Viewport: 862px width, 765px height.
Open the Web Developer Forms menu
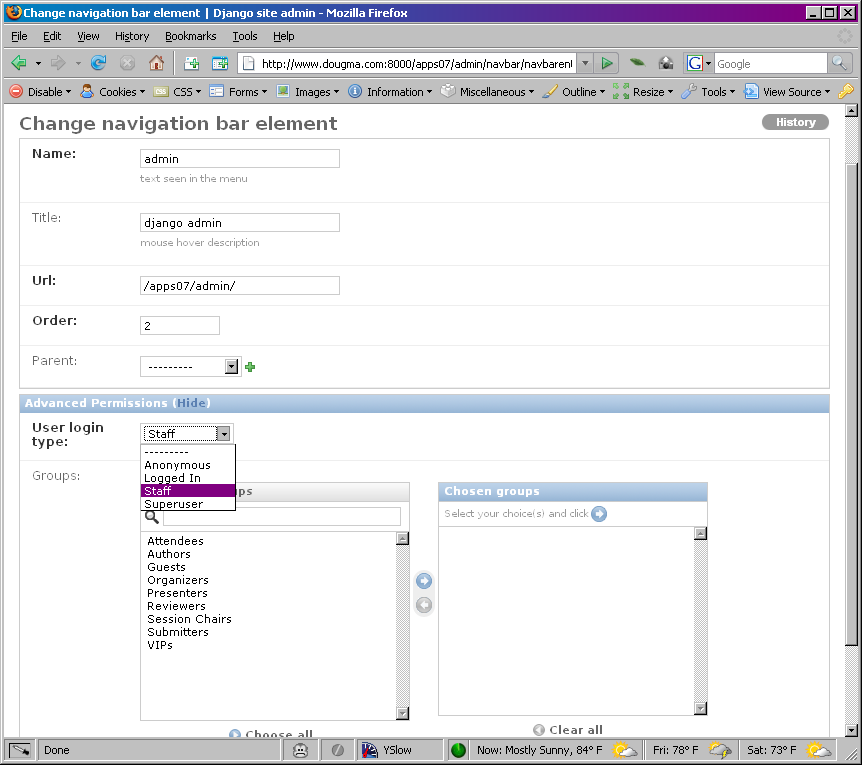pyautogui.click(x=238, y=92)
